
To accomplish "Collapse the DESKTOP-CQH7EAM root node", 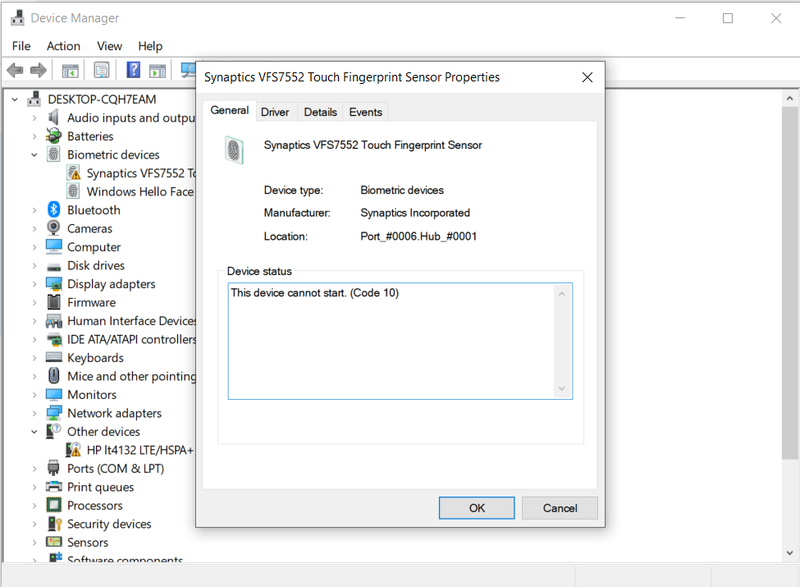I will [x=15, y=99].
